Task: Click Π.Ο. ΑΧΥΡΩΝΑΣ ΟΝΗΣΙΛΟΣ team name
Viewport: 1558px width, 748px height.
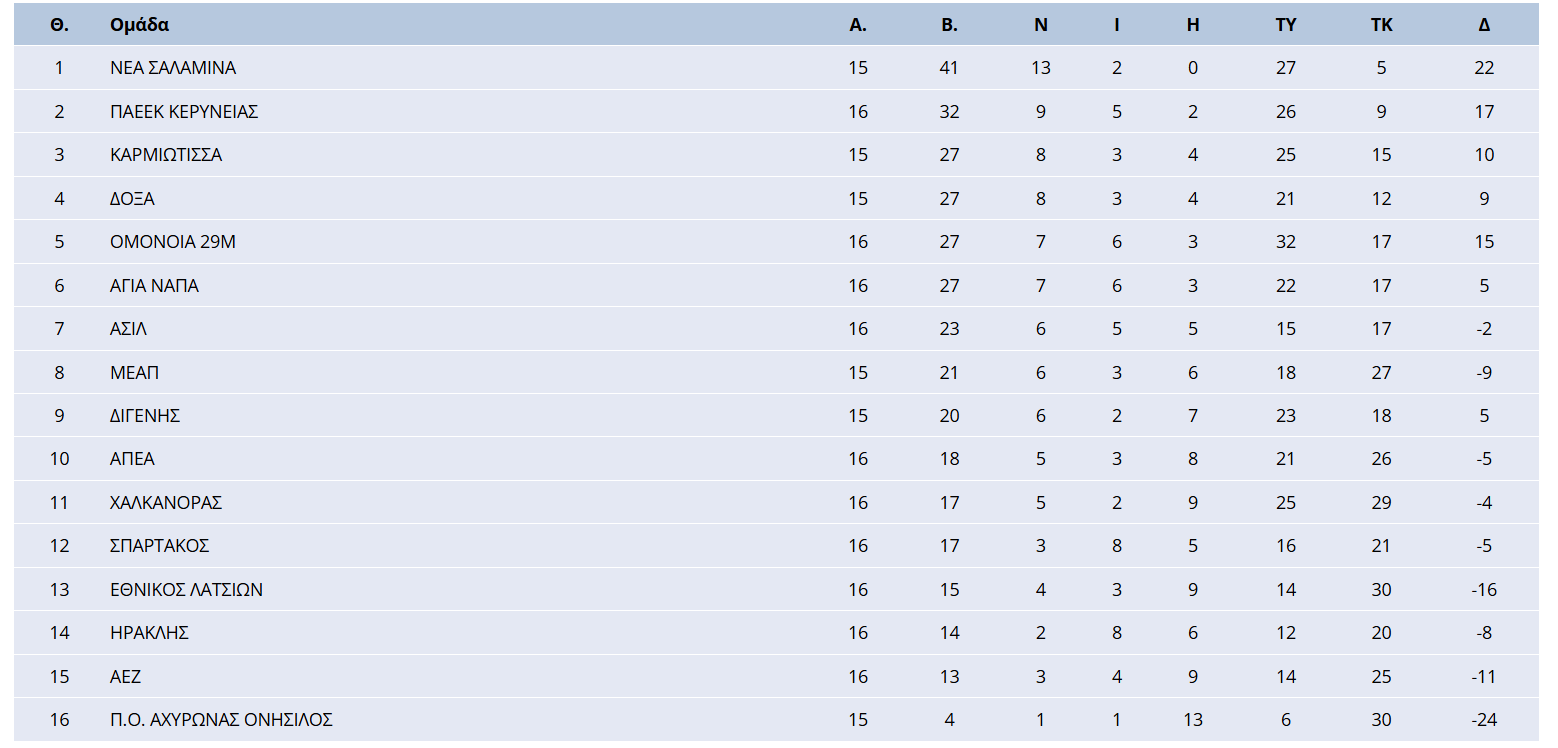Action: tap(221, 720)
